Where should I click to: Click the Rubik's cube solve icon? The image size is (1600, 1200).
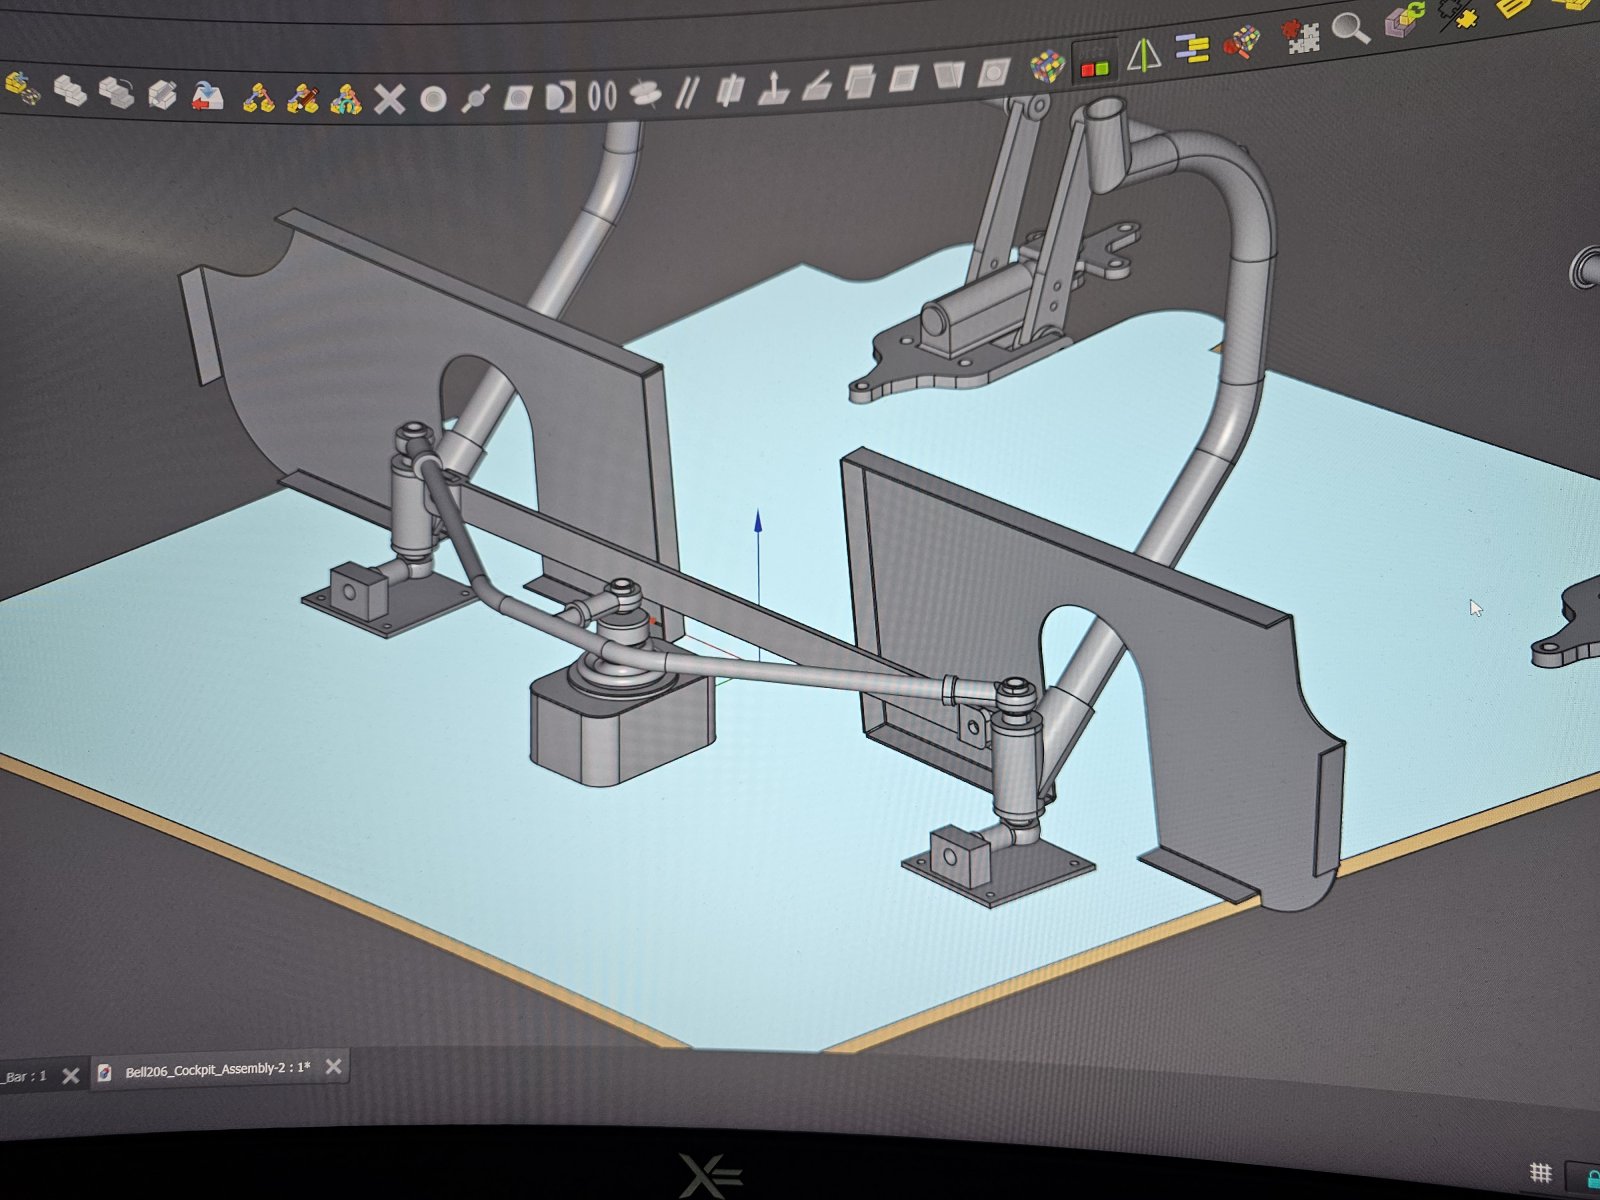[1048, 68]
